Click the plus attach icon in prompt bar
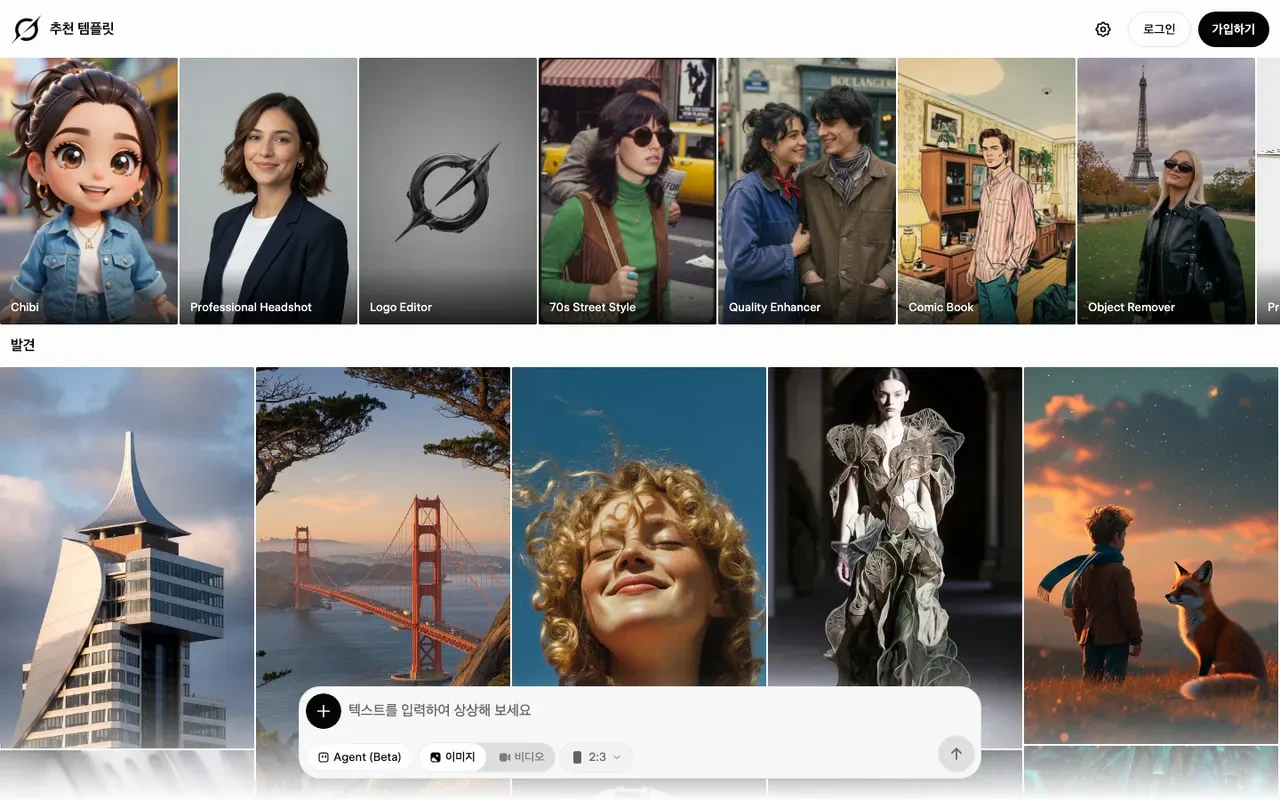The width and height of the screenshot is (1280, 800). [323, 711]
